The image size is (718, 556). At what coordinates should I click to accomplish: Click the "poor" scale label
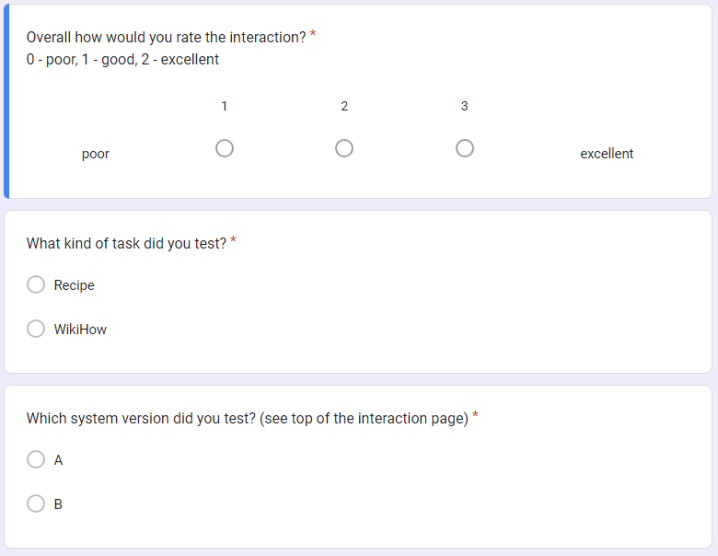[x=96, y=154]
